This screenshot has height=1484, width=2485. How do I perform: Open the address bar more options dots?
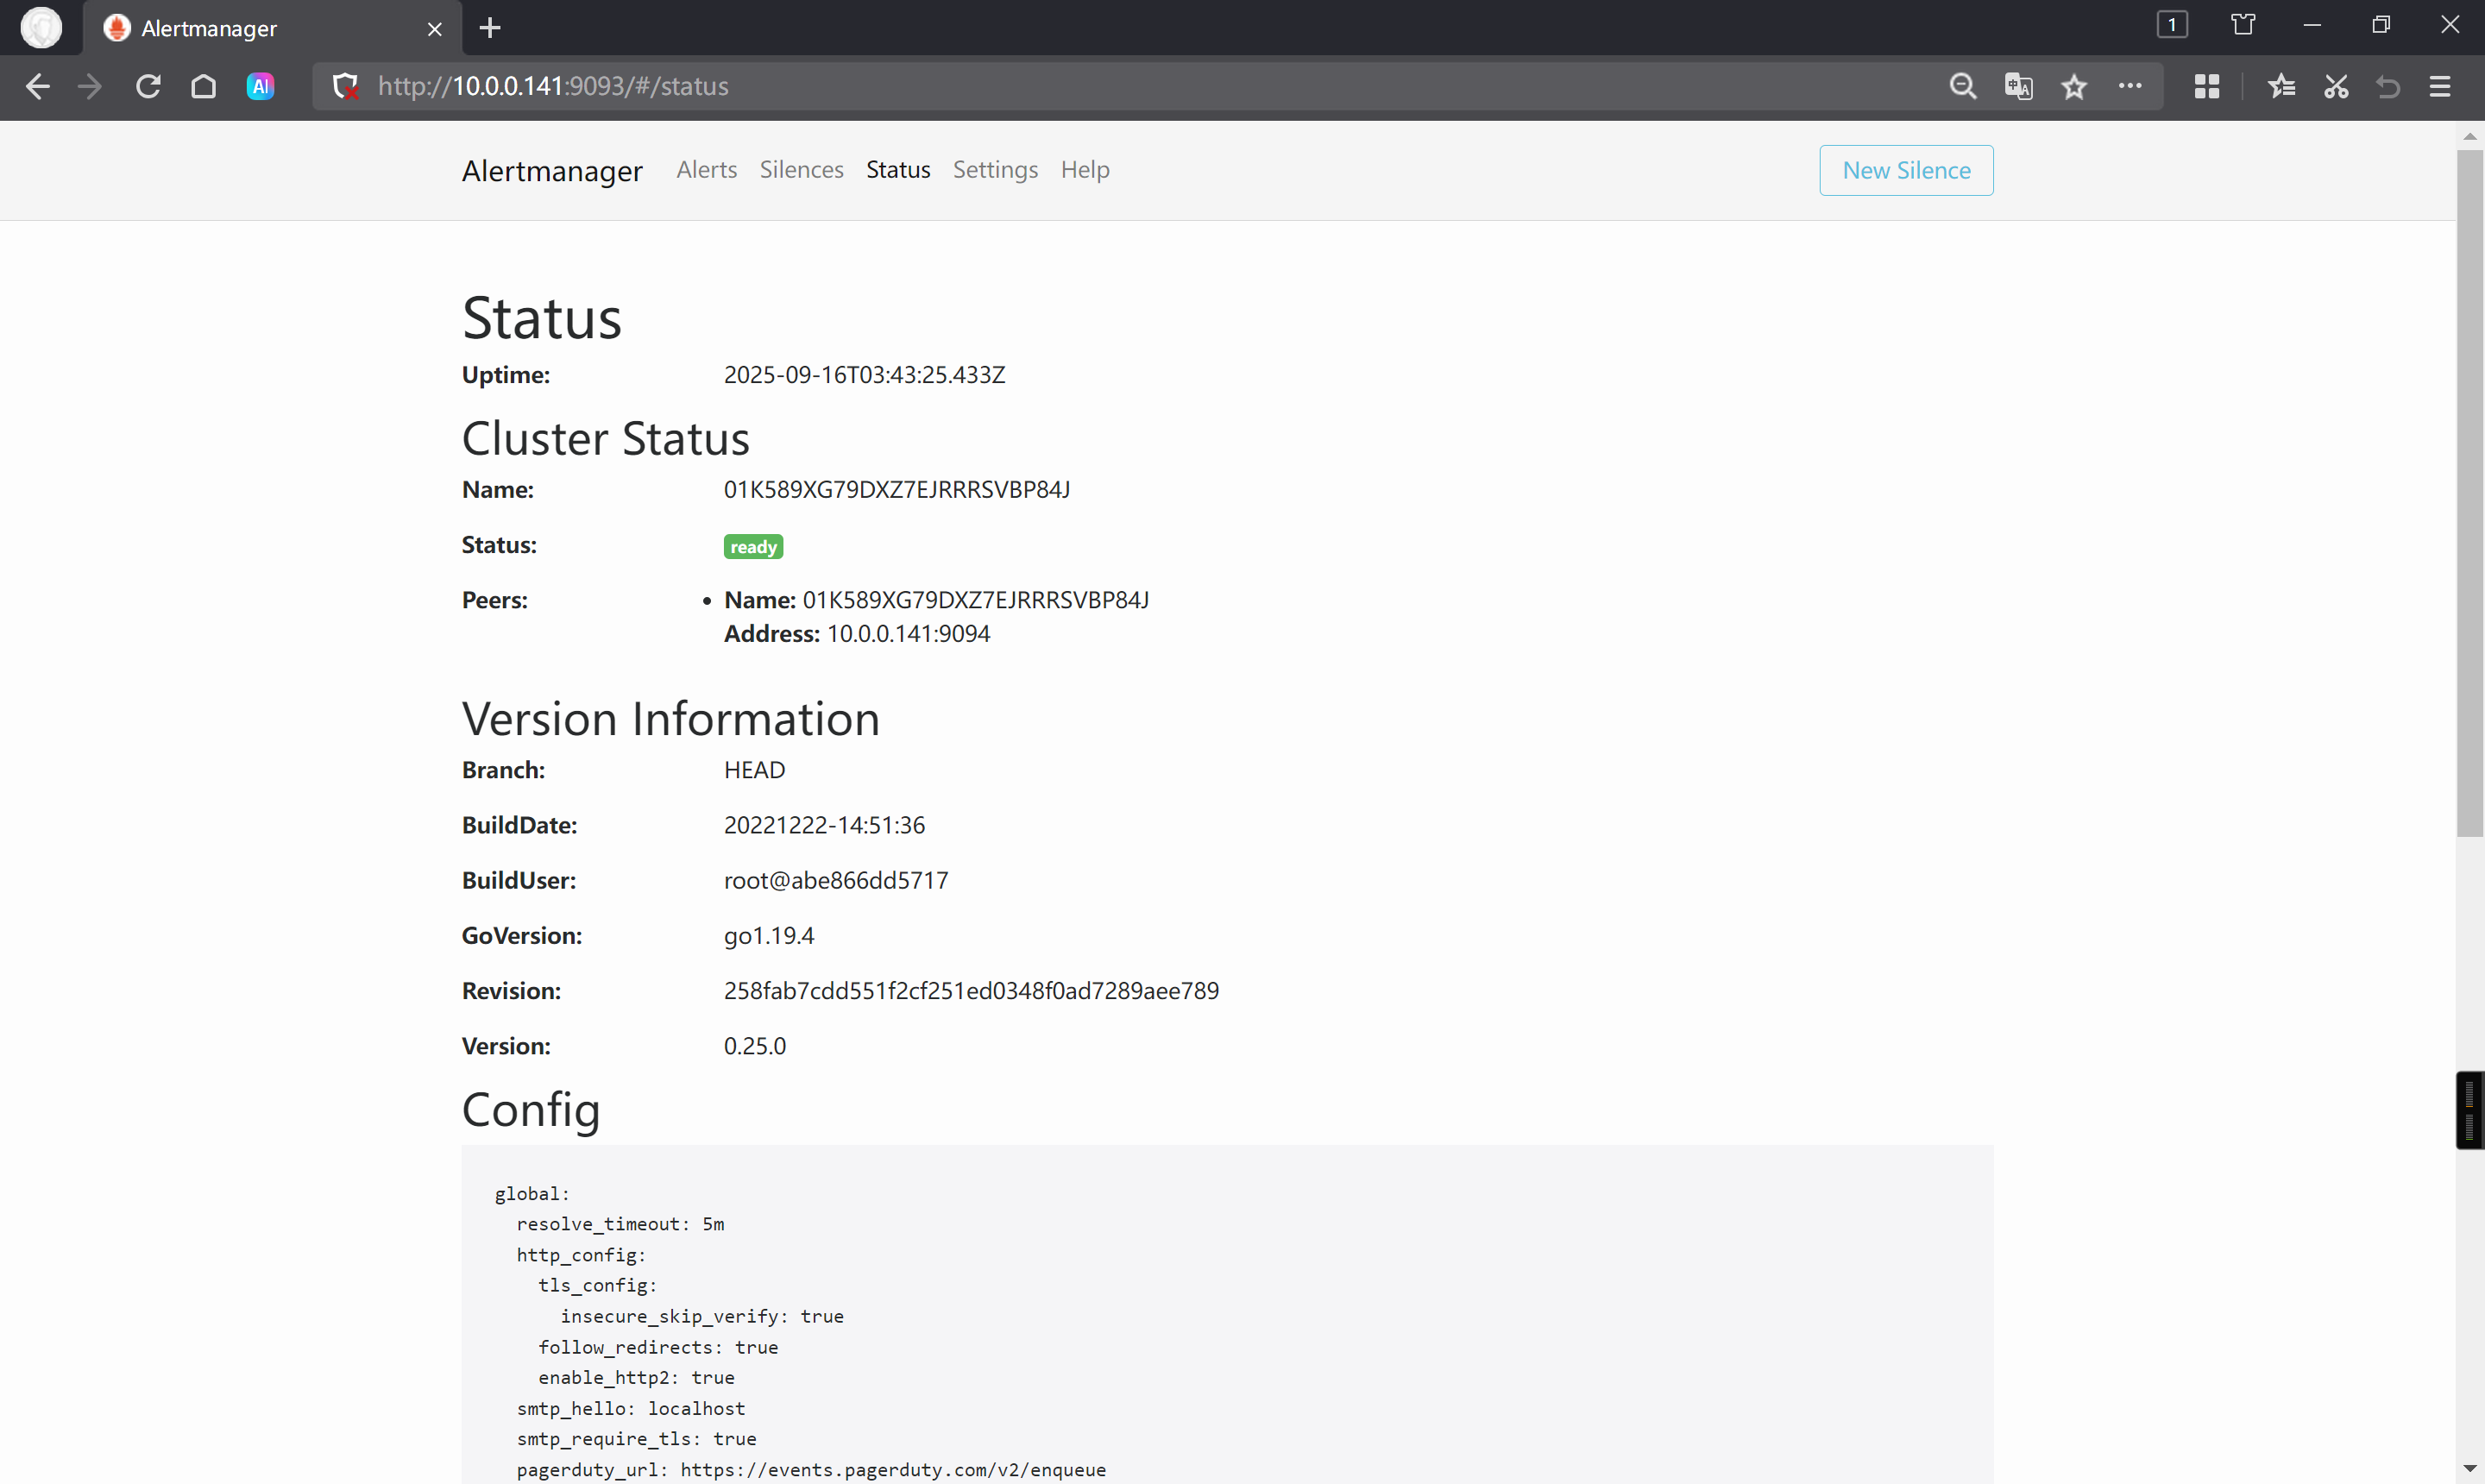(x=2130, y=86)
